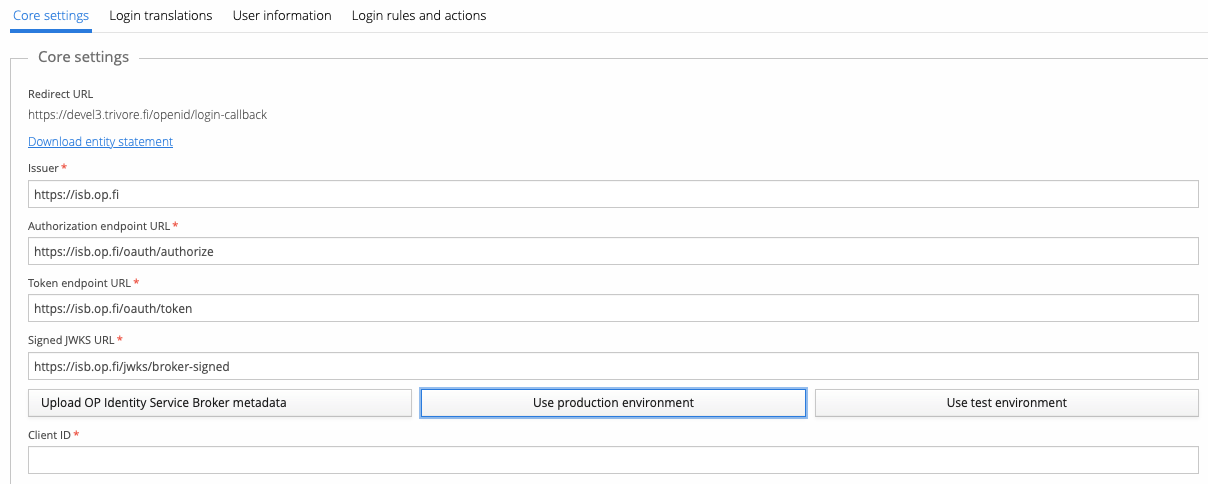Screen dimensions: 1208x484
Task: Switch to the Login translations tab
Action: 161,16
